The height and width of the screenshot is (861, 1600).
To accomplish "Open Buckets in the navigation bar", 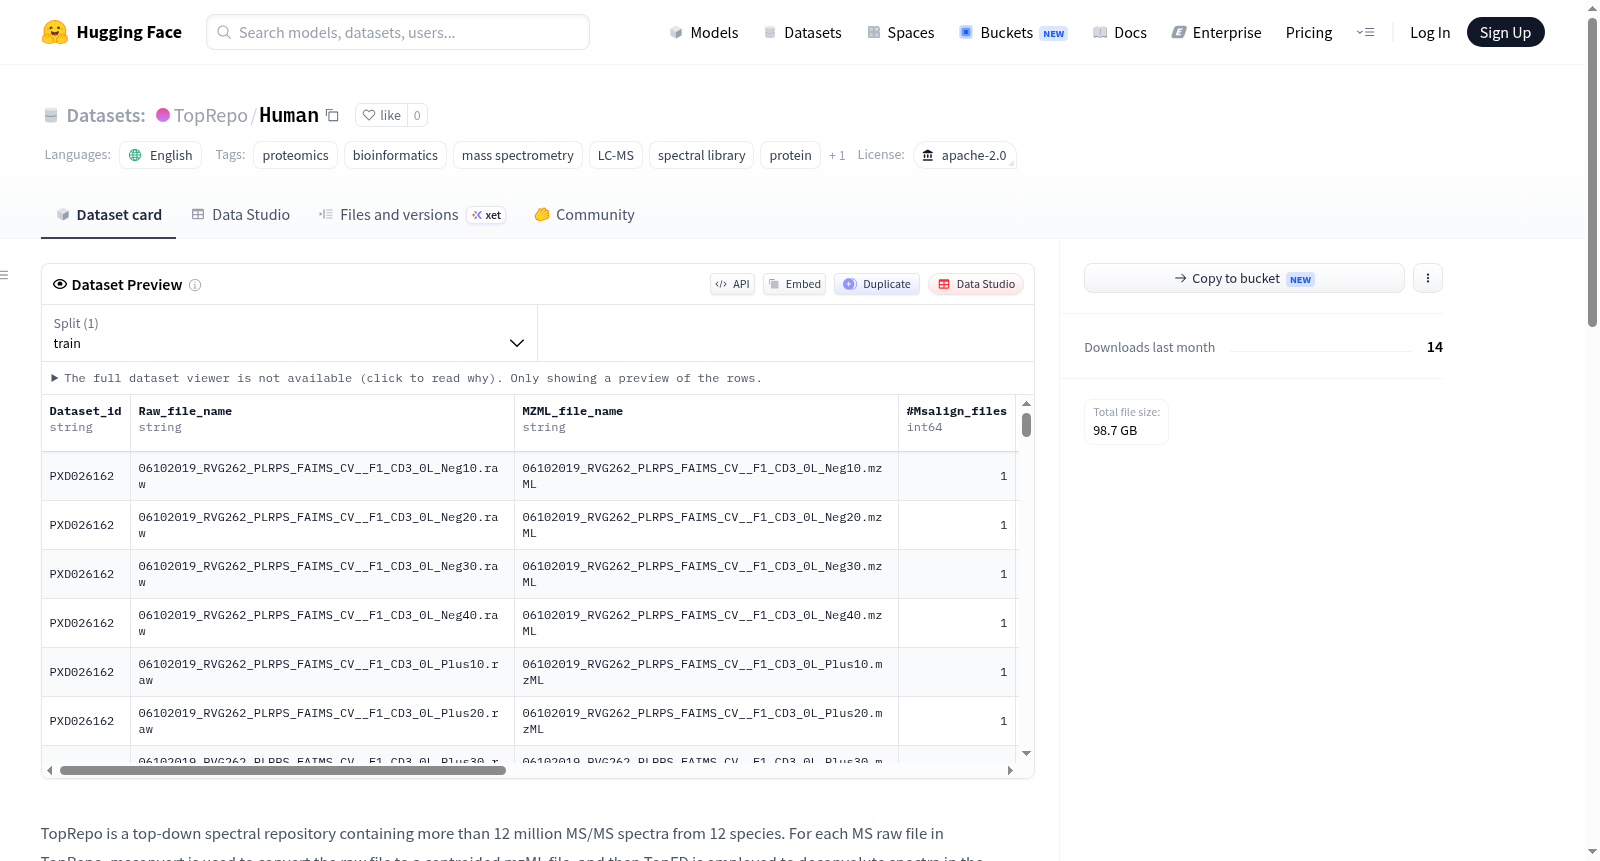I will [1013, 32].
